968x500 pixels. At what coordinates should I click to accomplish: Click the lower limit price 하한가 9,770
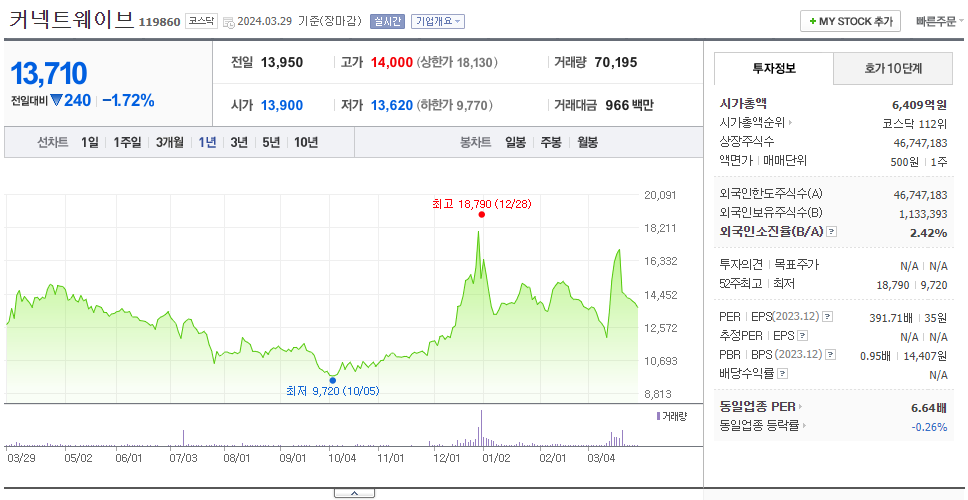(x=455, y=106)
